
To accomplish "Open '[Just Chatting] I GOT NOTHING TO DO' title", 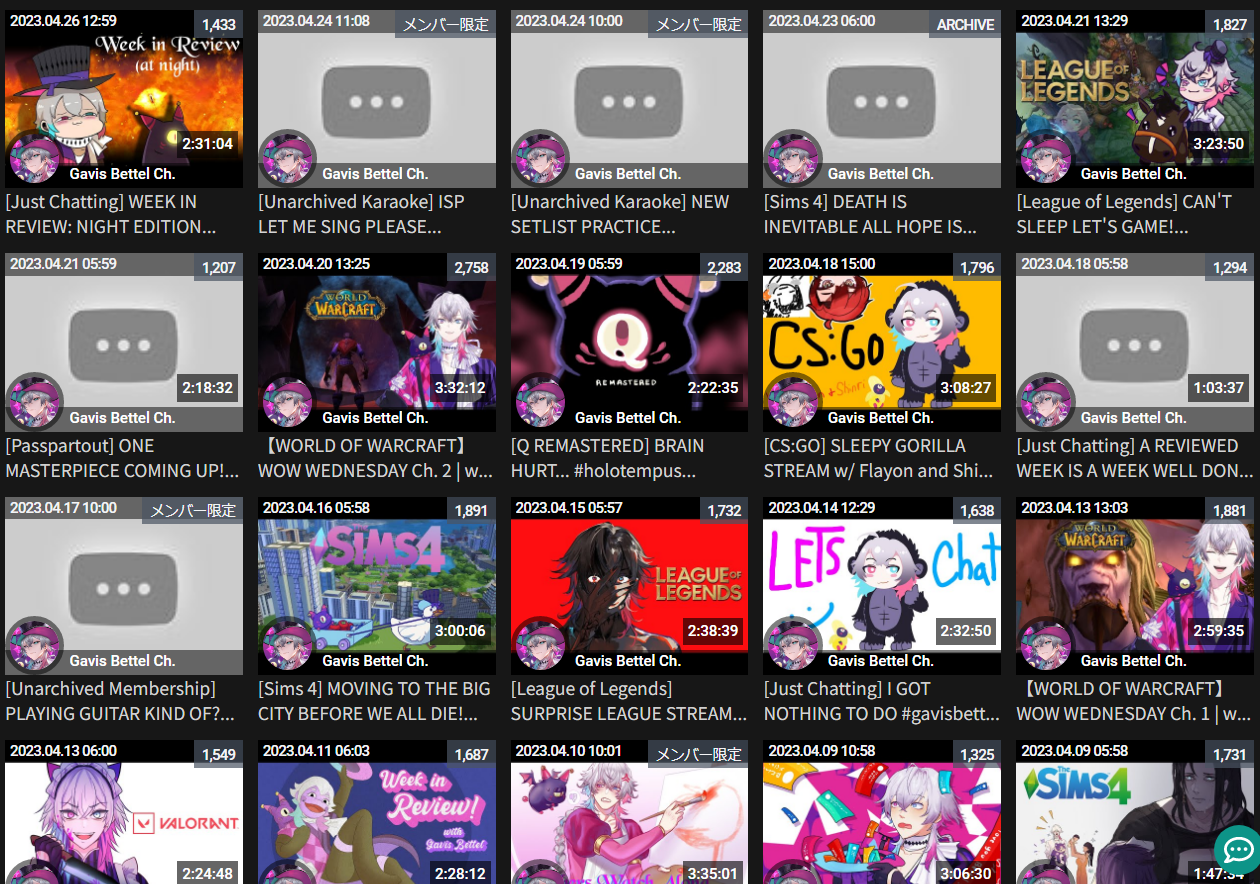I will (x=881, y=701).
